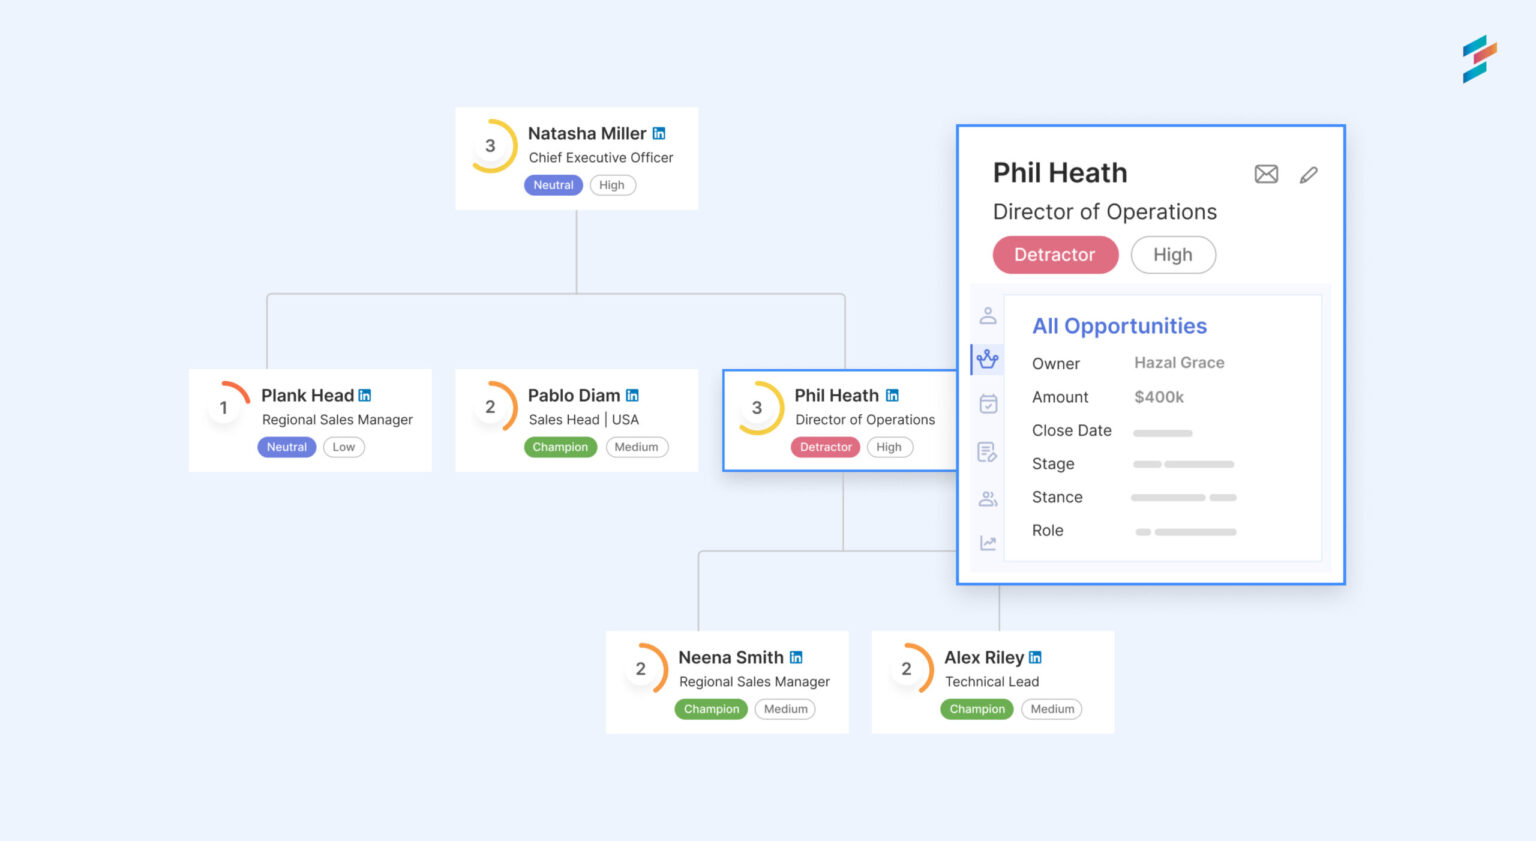Open the High influence selector for Phil Heath

(1172, 255)
